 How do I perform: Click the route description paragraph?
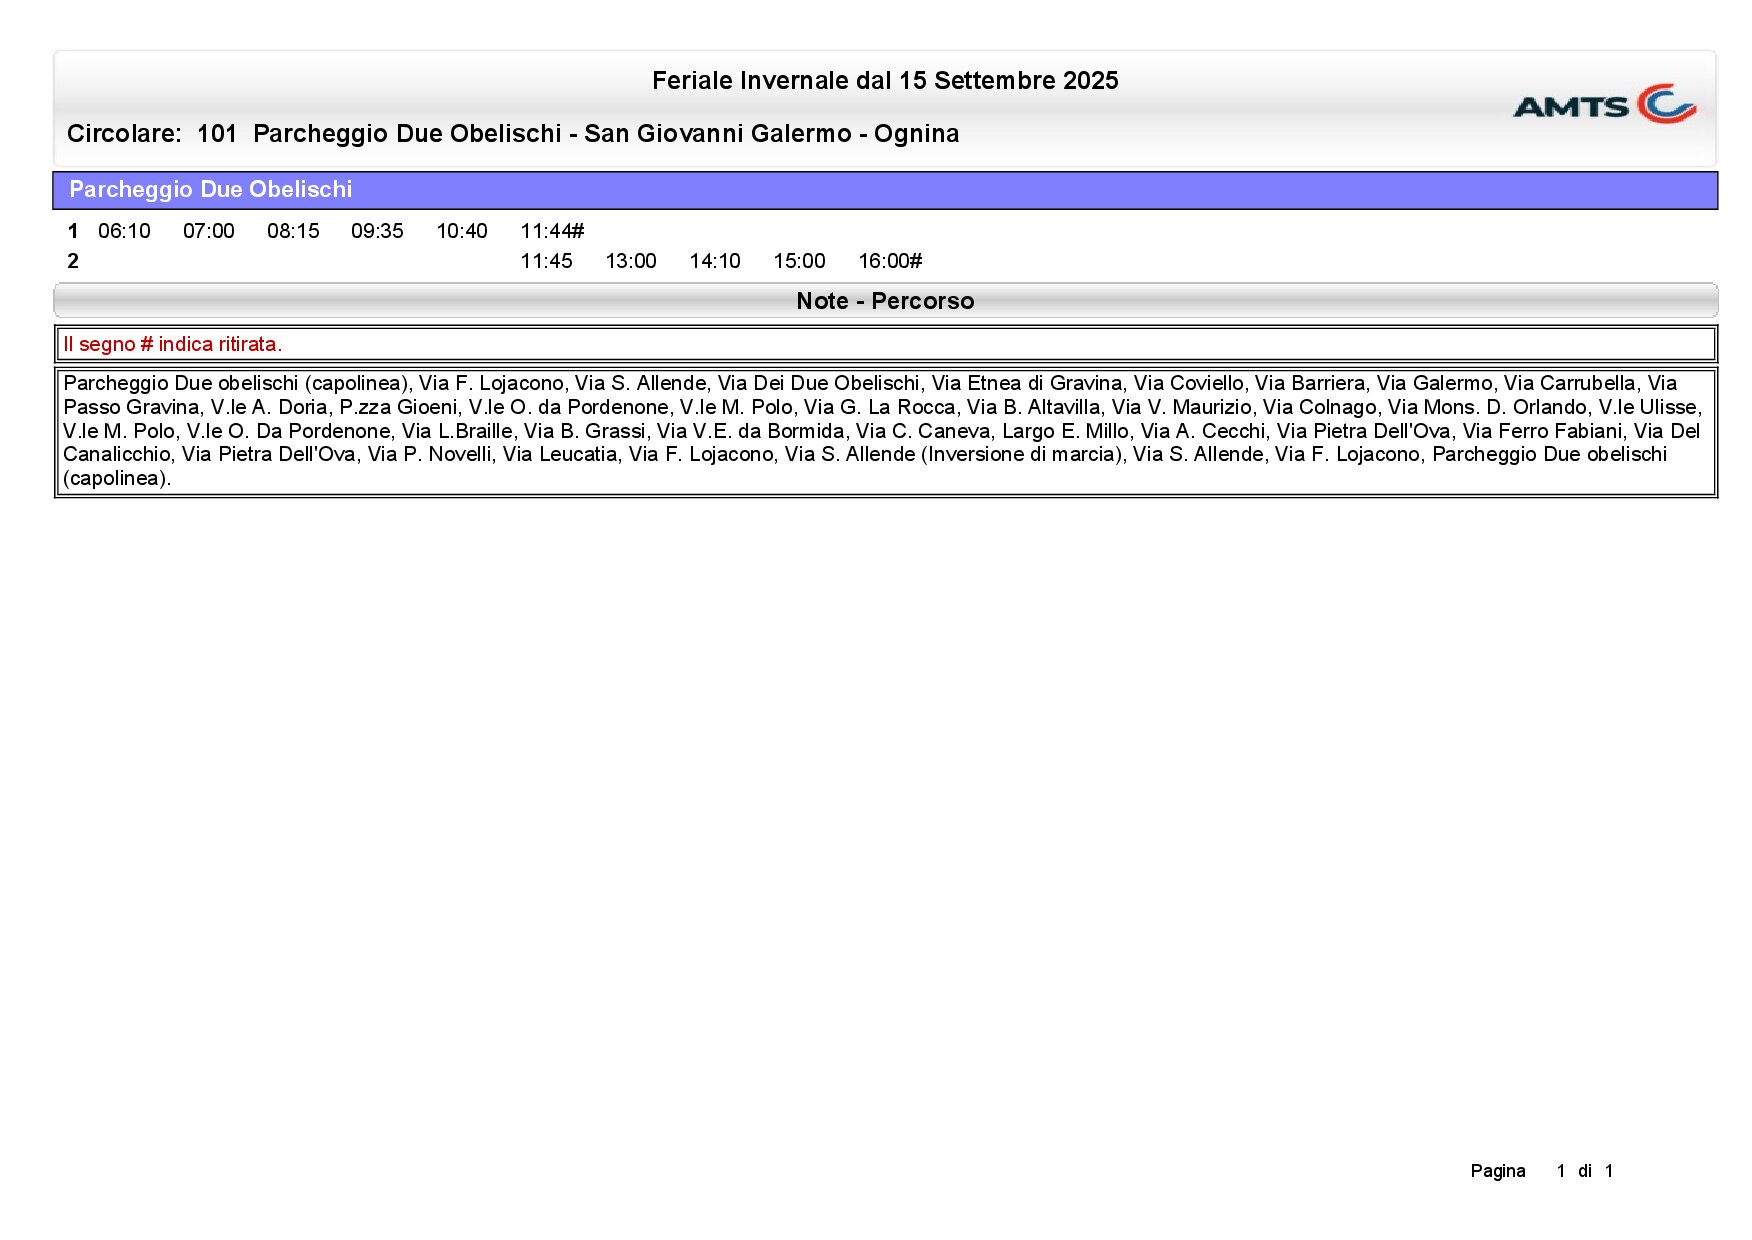click(885, 431)
